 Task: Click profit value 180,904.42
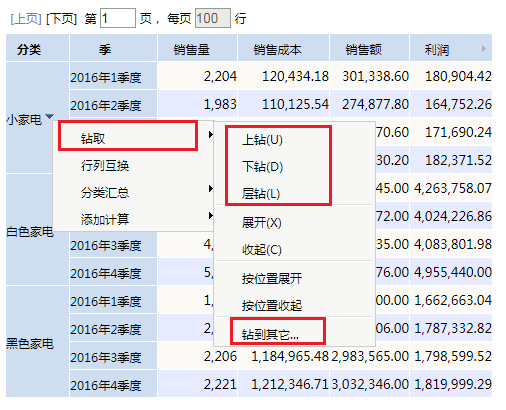[458, 76]
